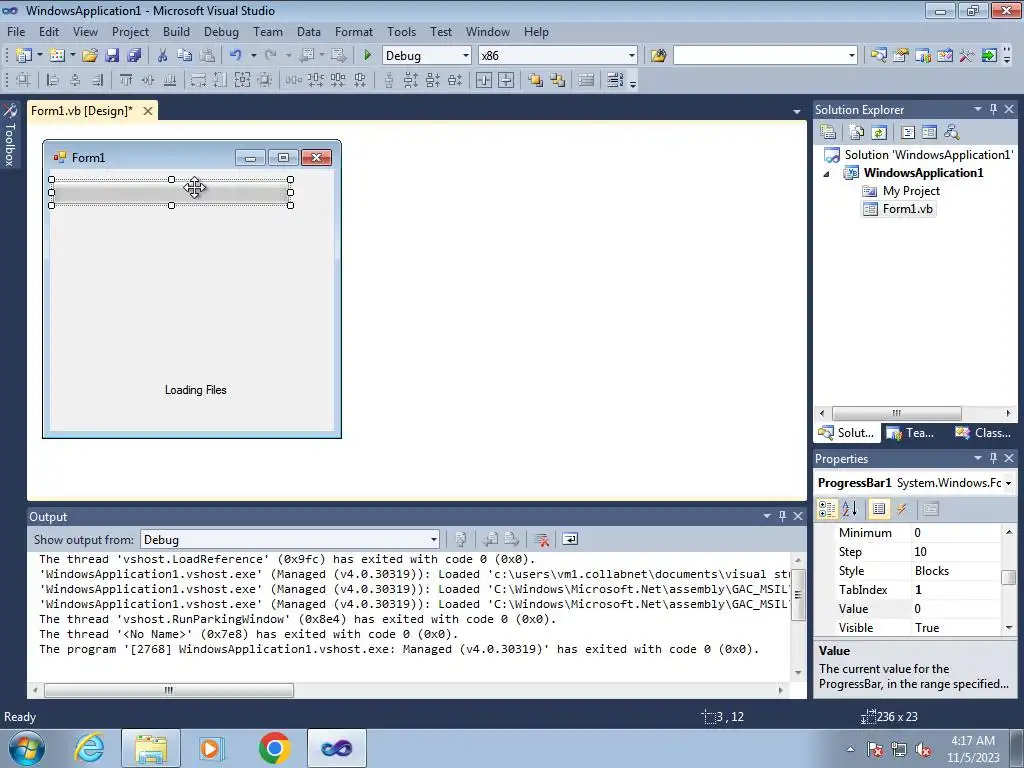Image resolution: width=1024 pixels, height=768 pixels.
Task: Open the Solution Explorer window position menu
Action: coord(978,110)
